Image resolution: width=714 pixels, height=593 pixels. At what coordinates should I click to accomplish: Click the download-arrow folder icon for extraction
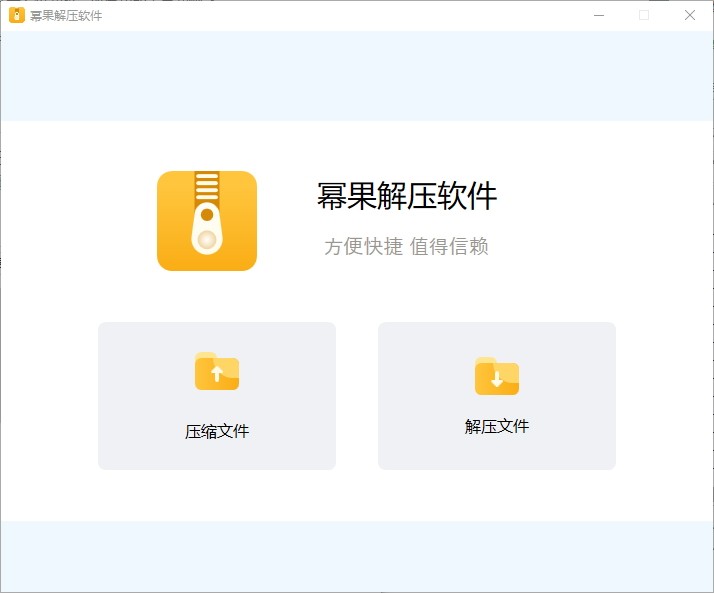[497, 376]
